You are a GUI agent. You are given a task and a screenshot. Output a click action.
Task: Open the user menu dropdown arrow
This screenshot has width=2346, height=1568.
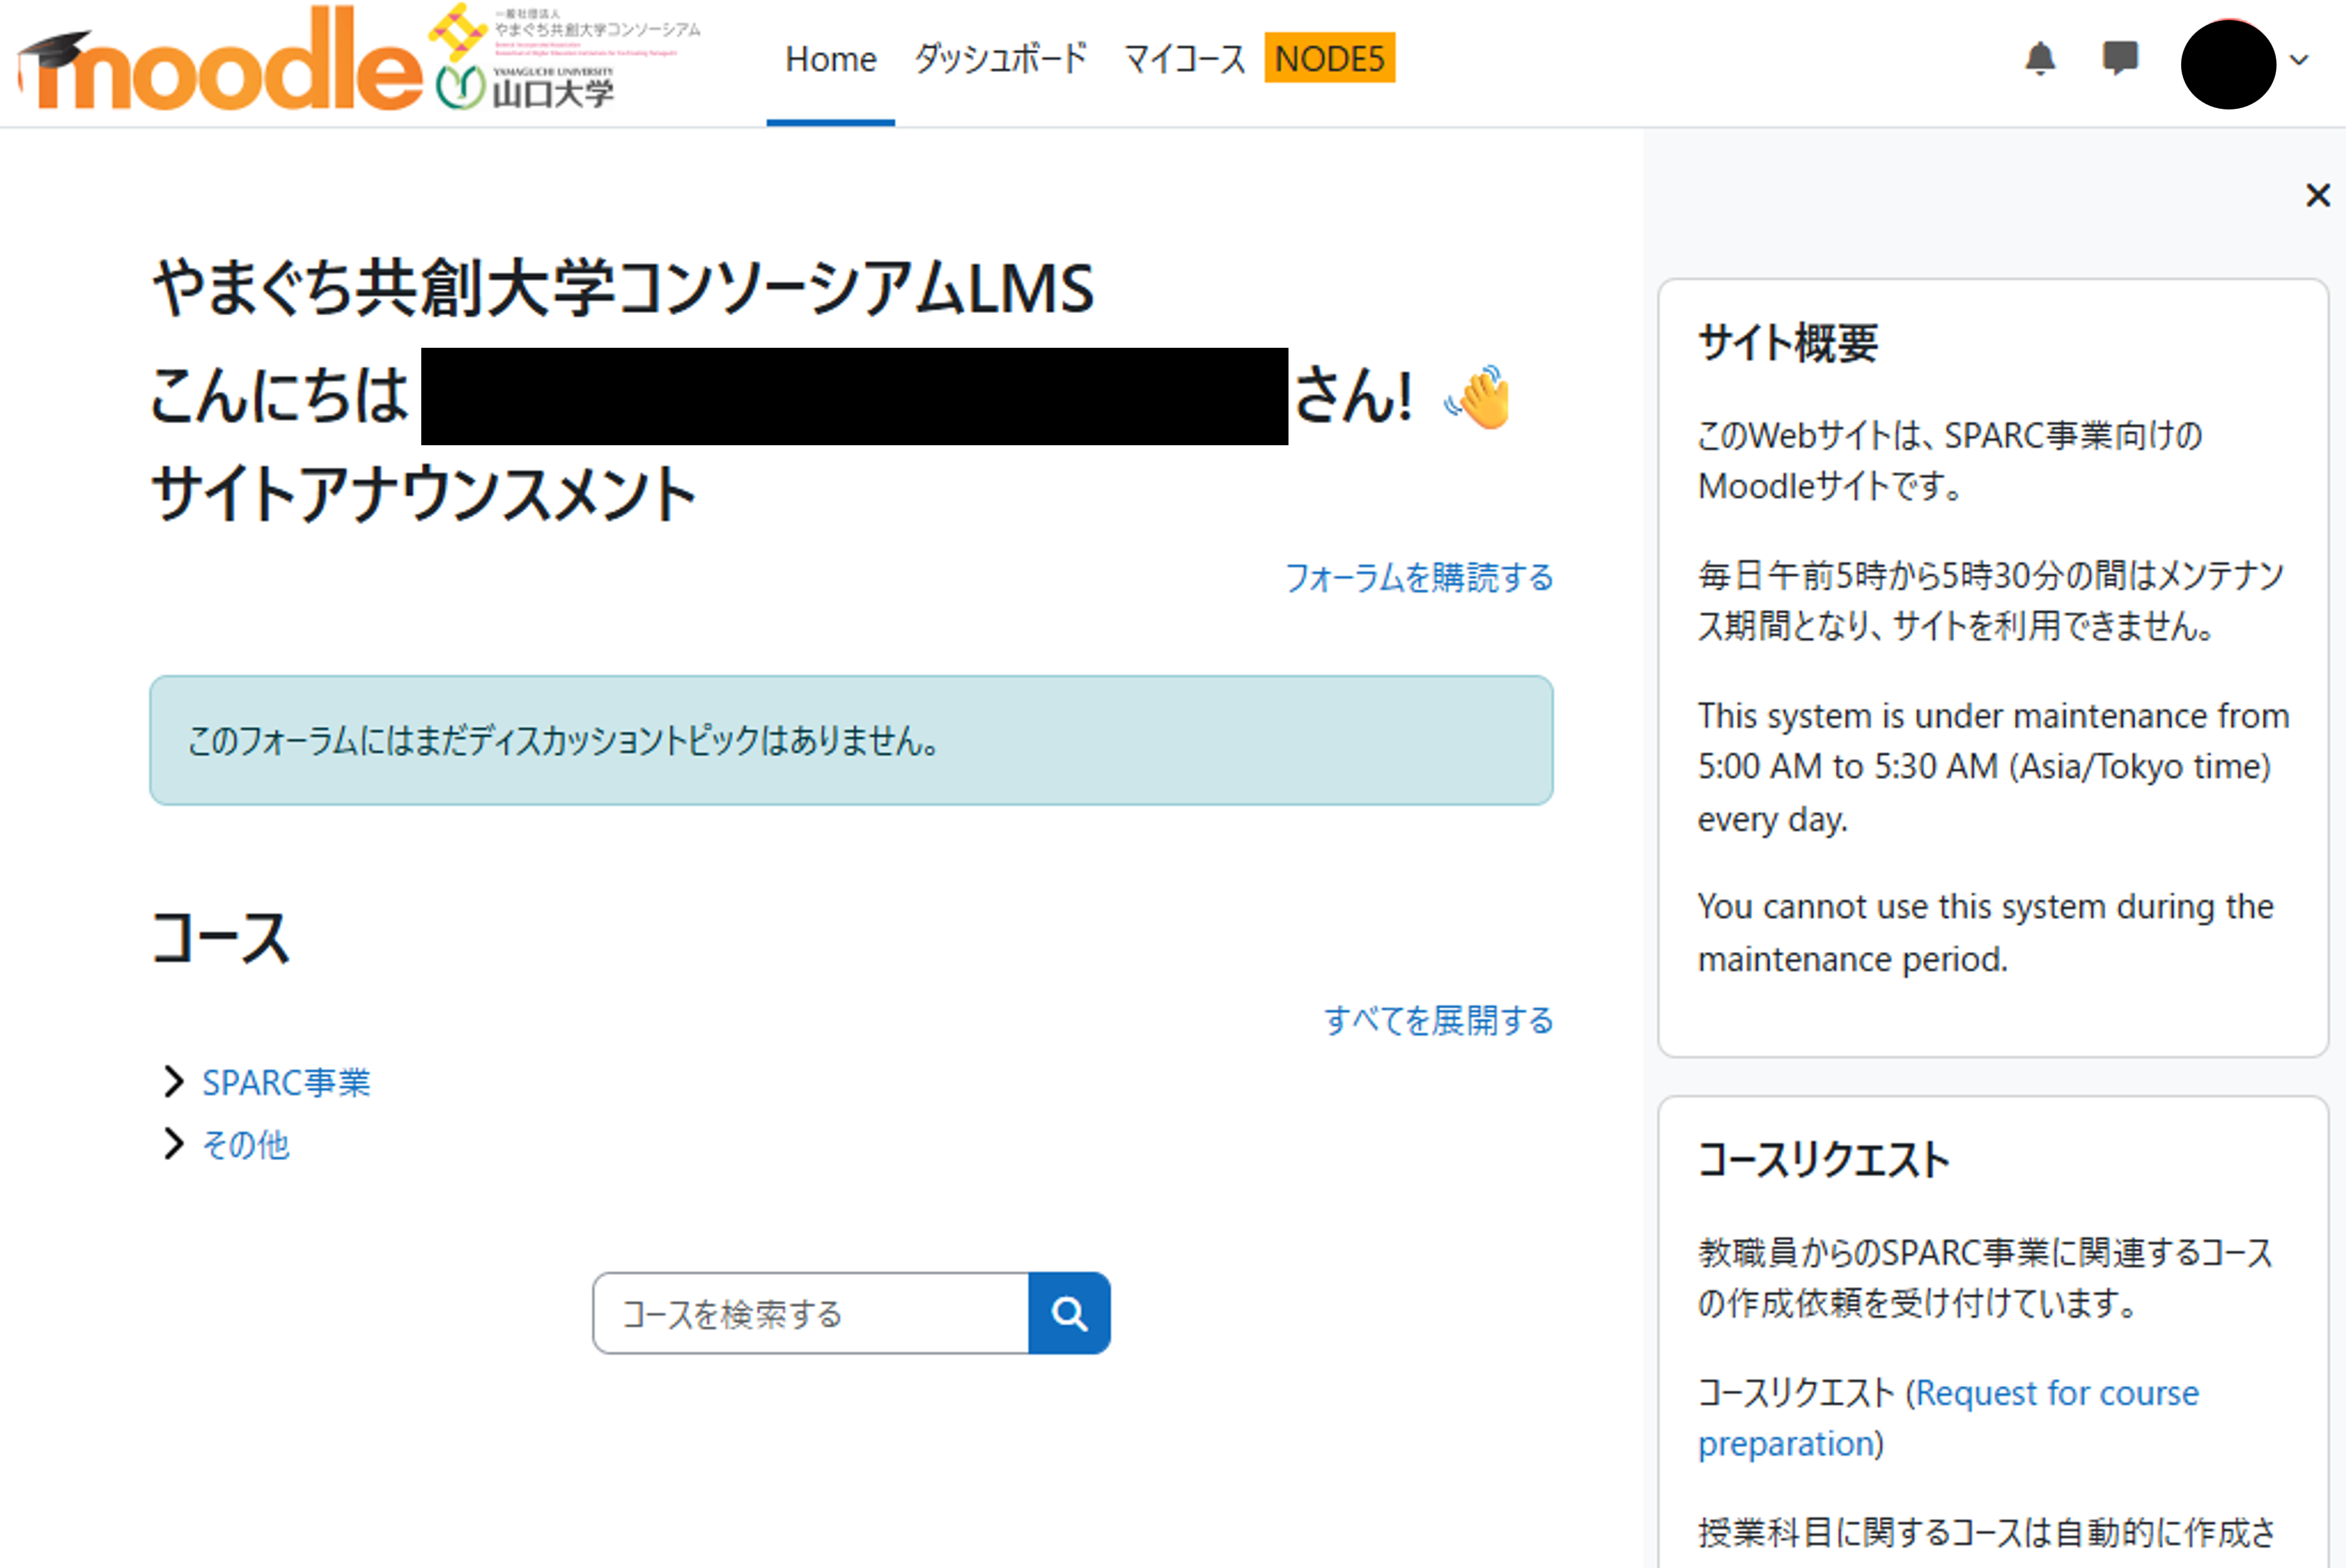[x=2299, y=60]
